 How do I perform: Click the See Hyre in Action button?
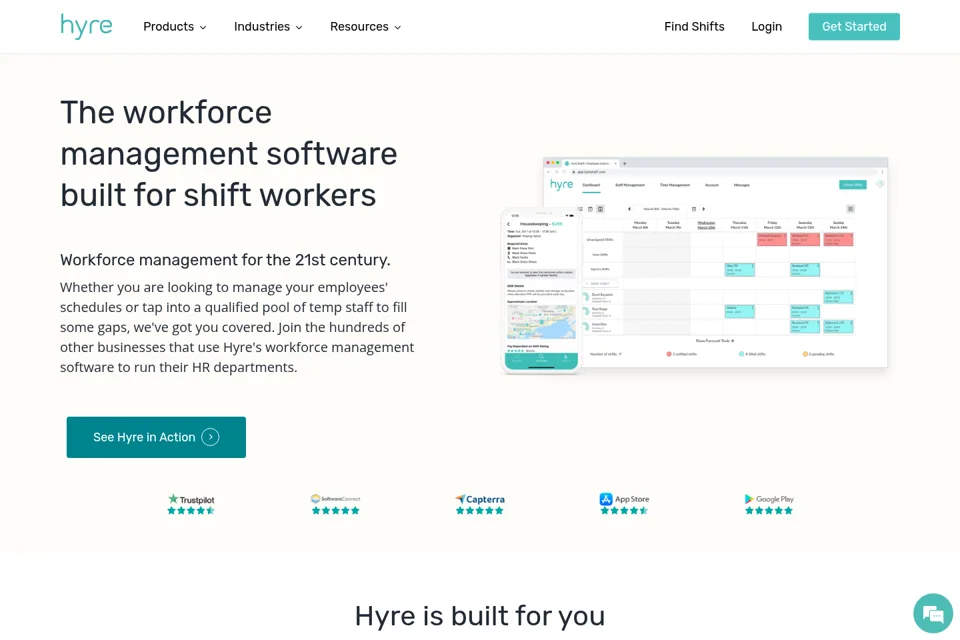tap(156, 437)
